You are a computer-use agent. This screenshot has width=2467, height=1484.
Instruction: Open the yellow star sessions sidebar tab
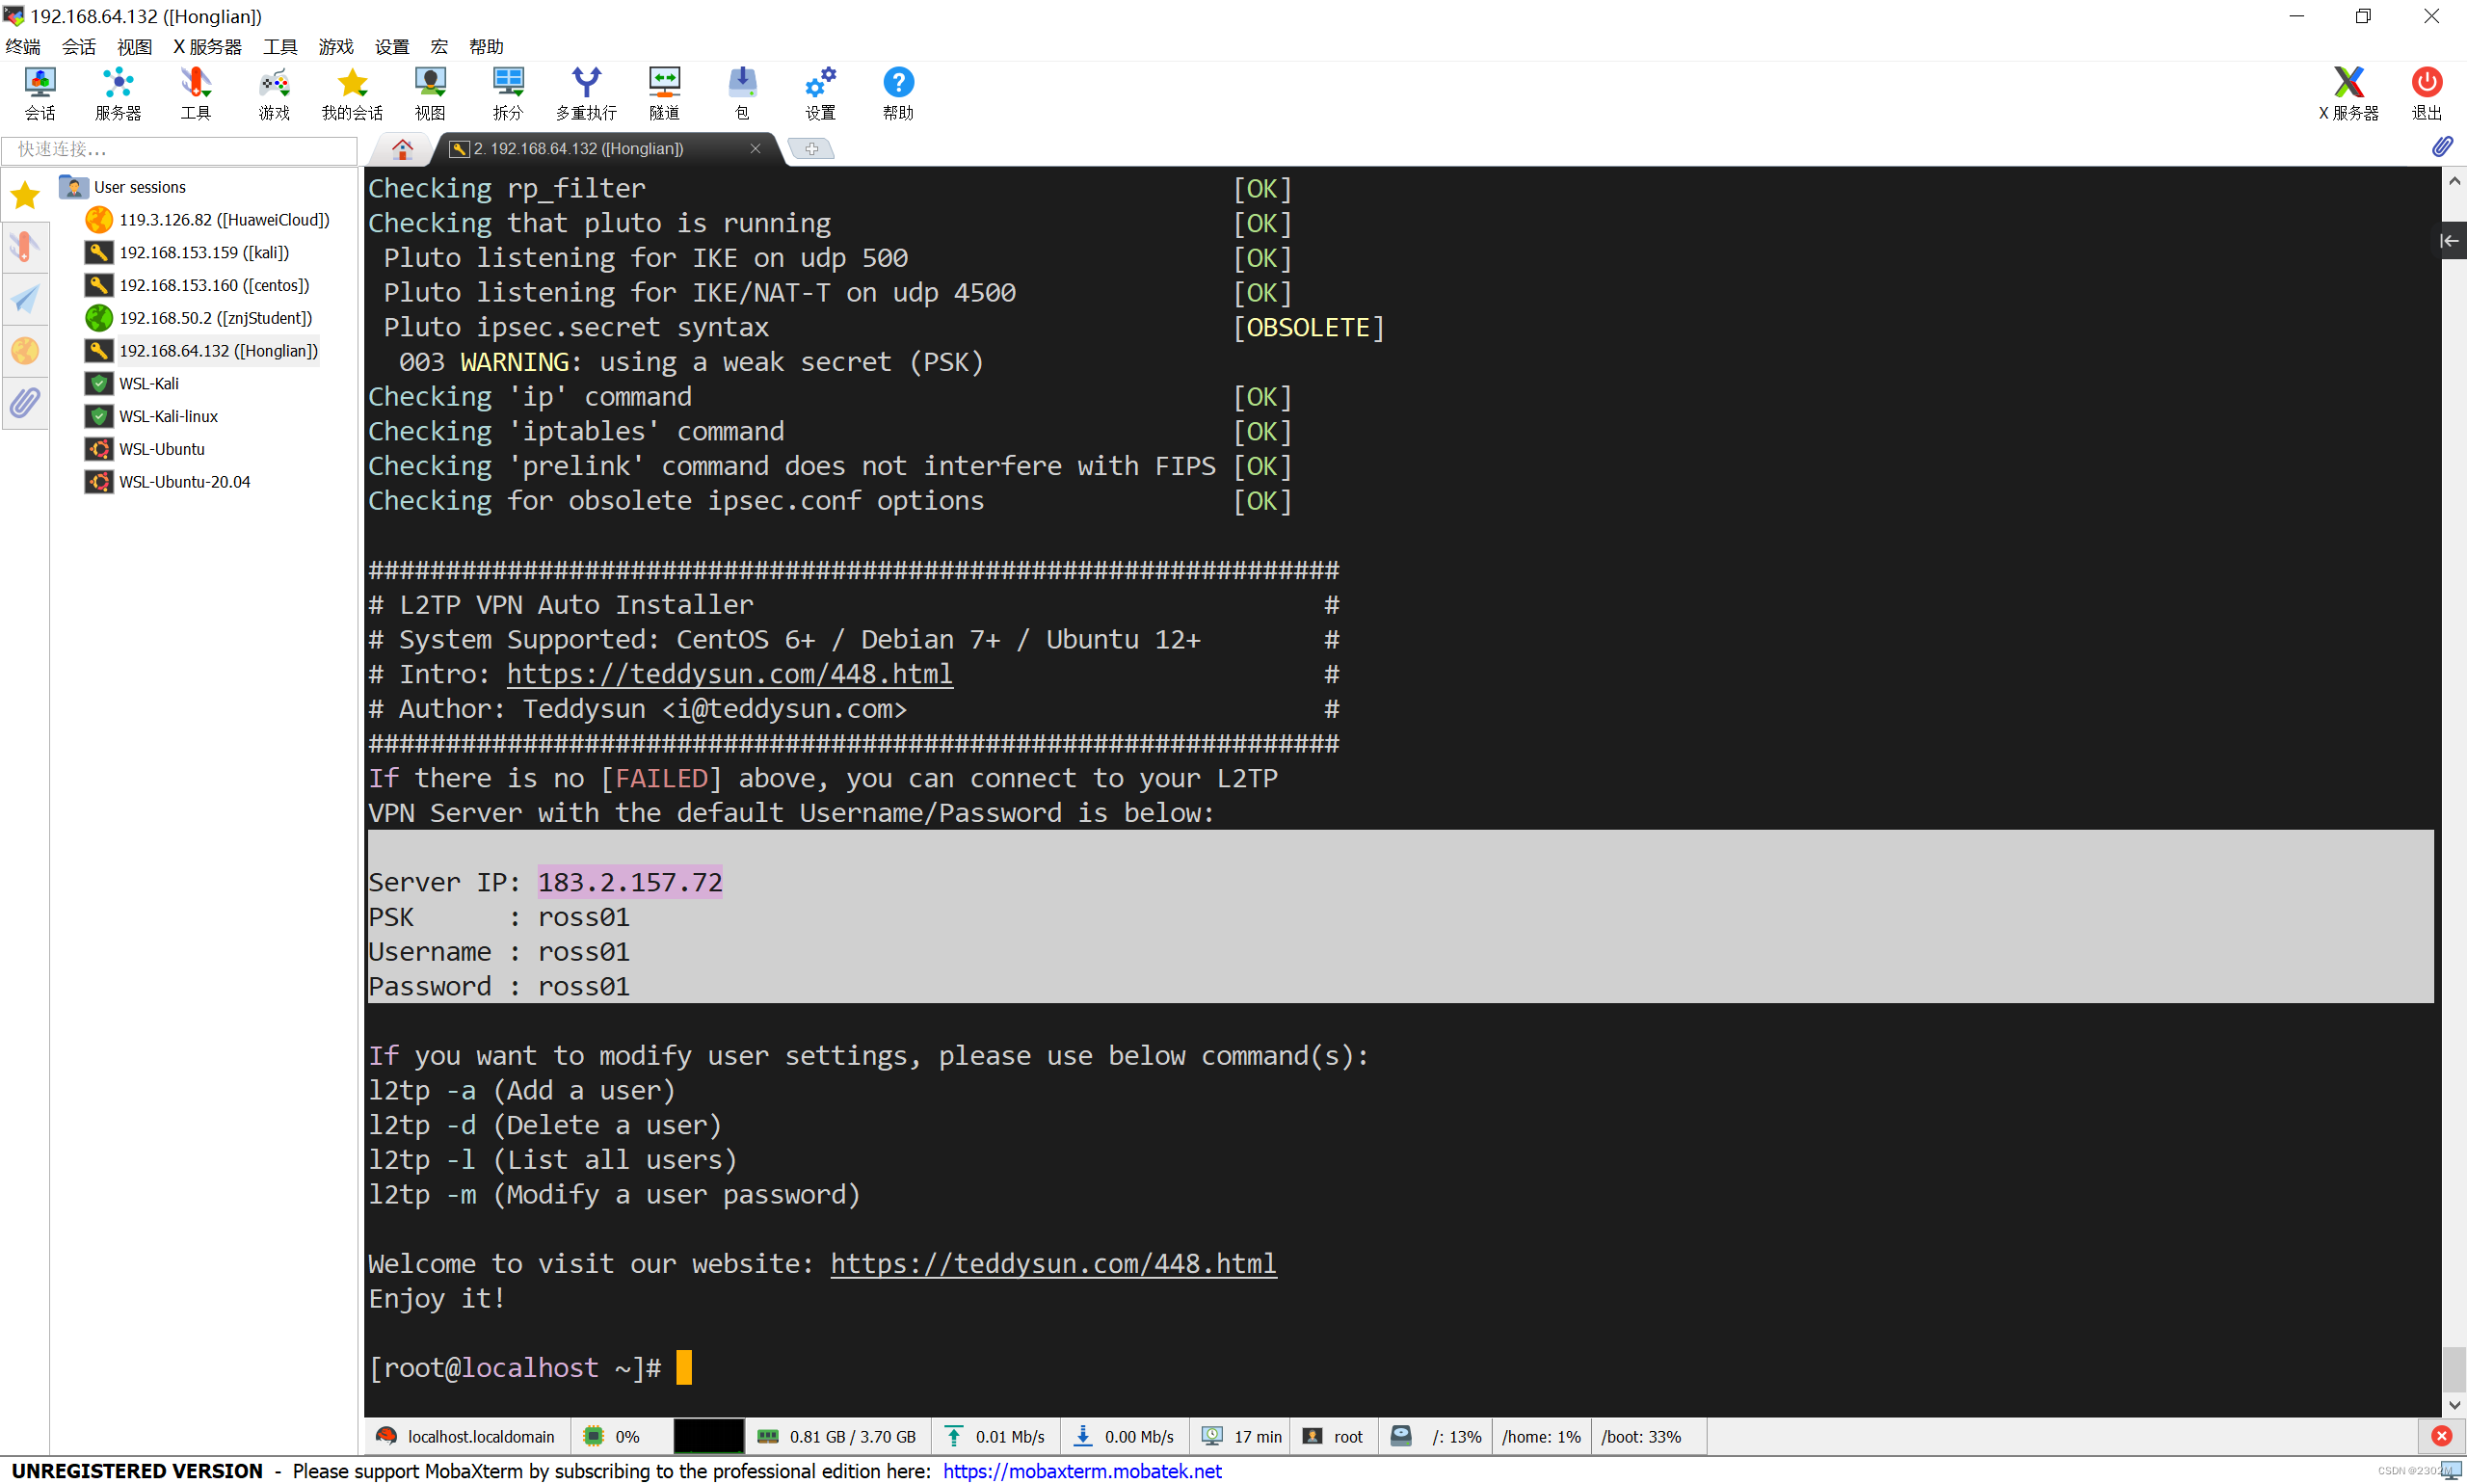tap(25, 195)
